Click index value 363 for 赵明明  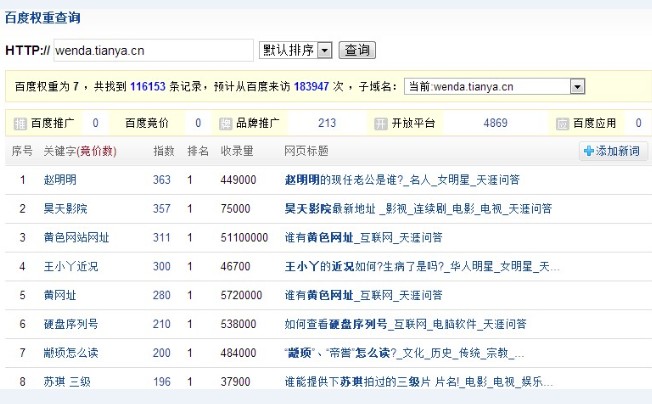[162, 180]
